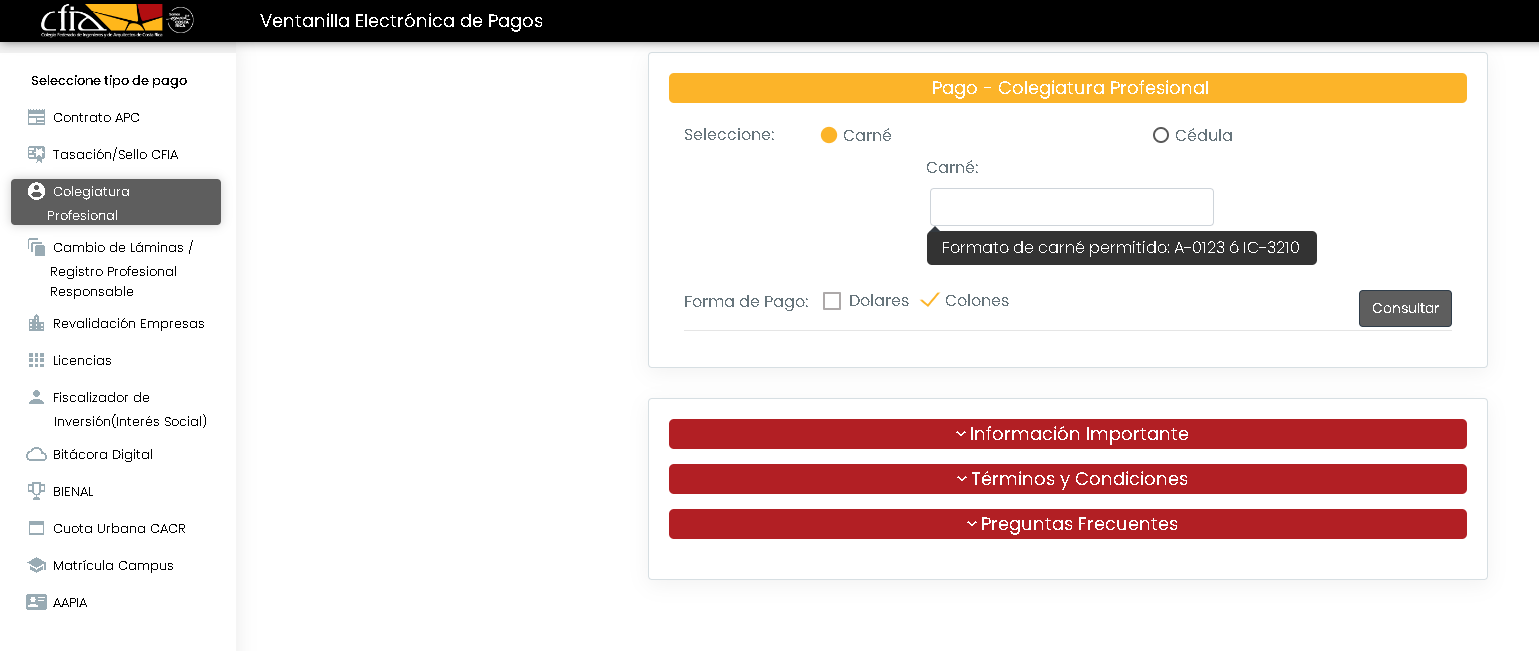Open Colegiatura Profesional menu item

pos(116,202)
